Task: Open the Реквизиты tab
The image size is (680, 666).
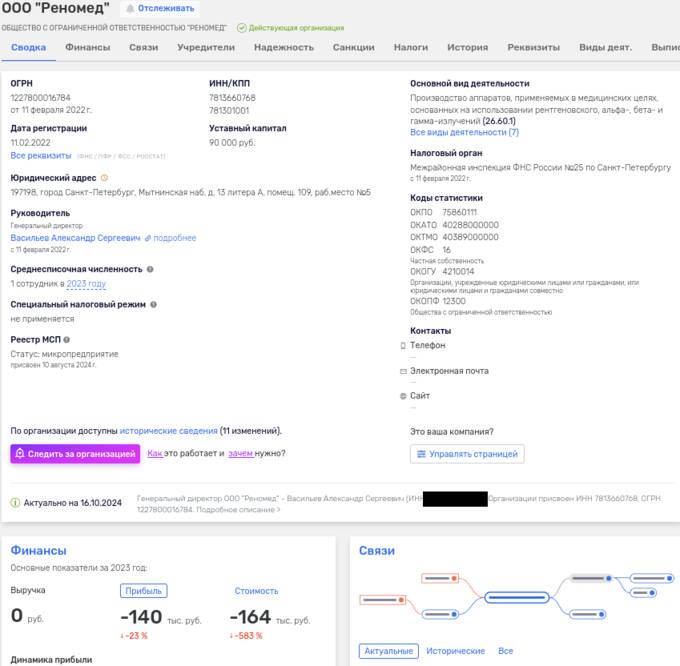Action: click(533, 47)
